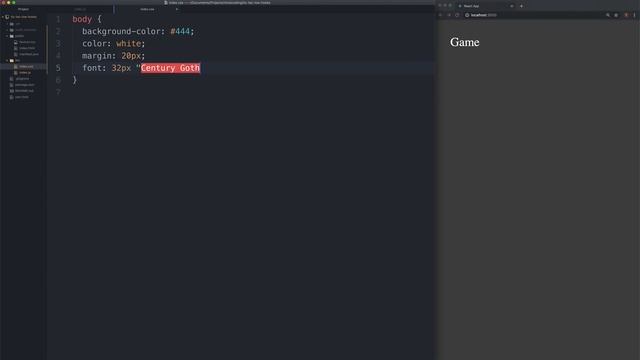This screenshot has height=360, width=640.
Task: Click the #444 color value
Action: click(x=180, y=31)
